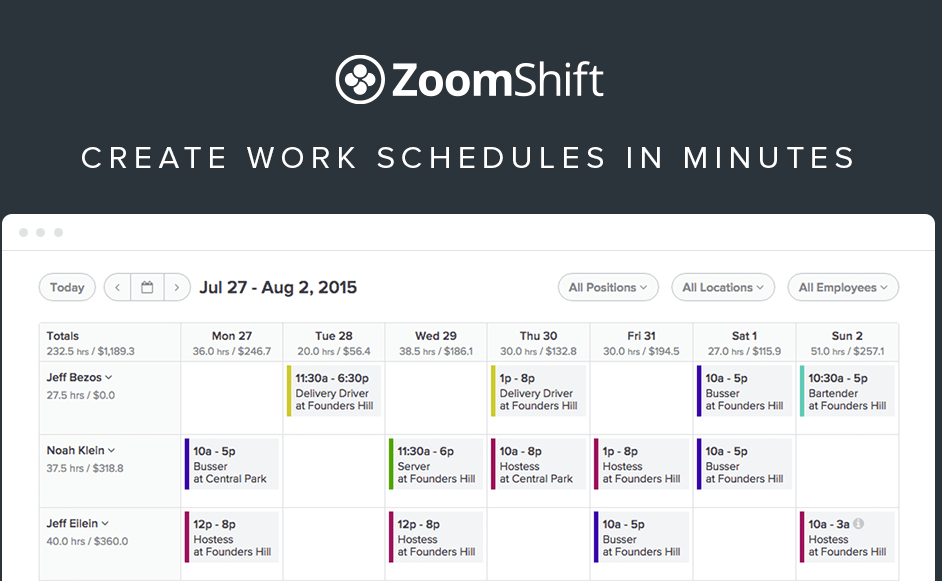Open the All Positions dropdown

point(608,287)
